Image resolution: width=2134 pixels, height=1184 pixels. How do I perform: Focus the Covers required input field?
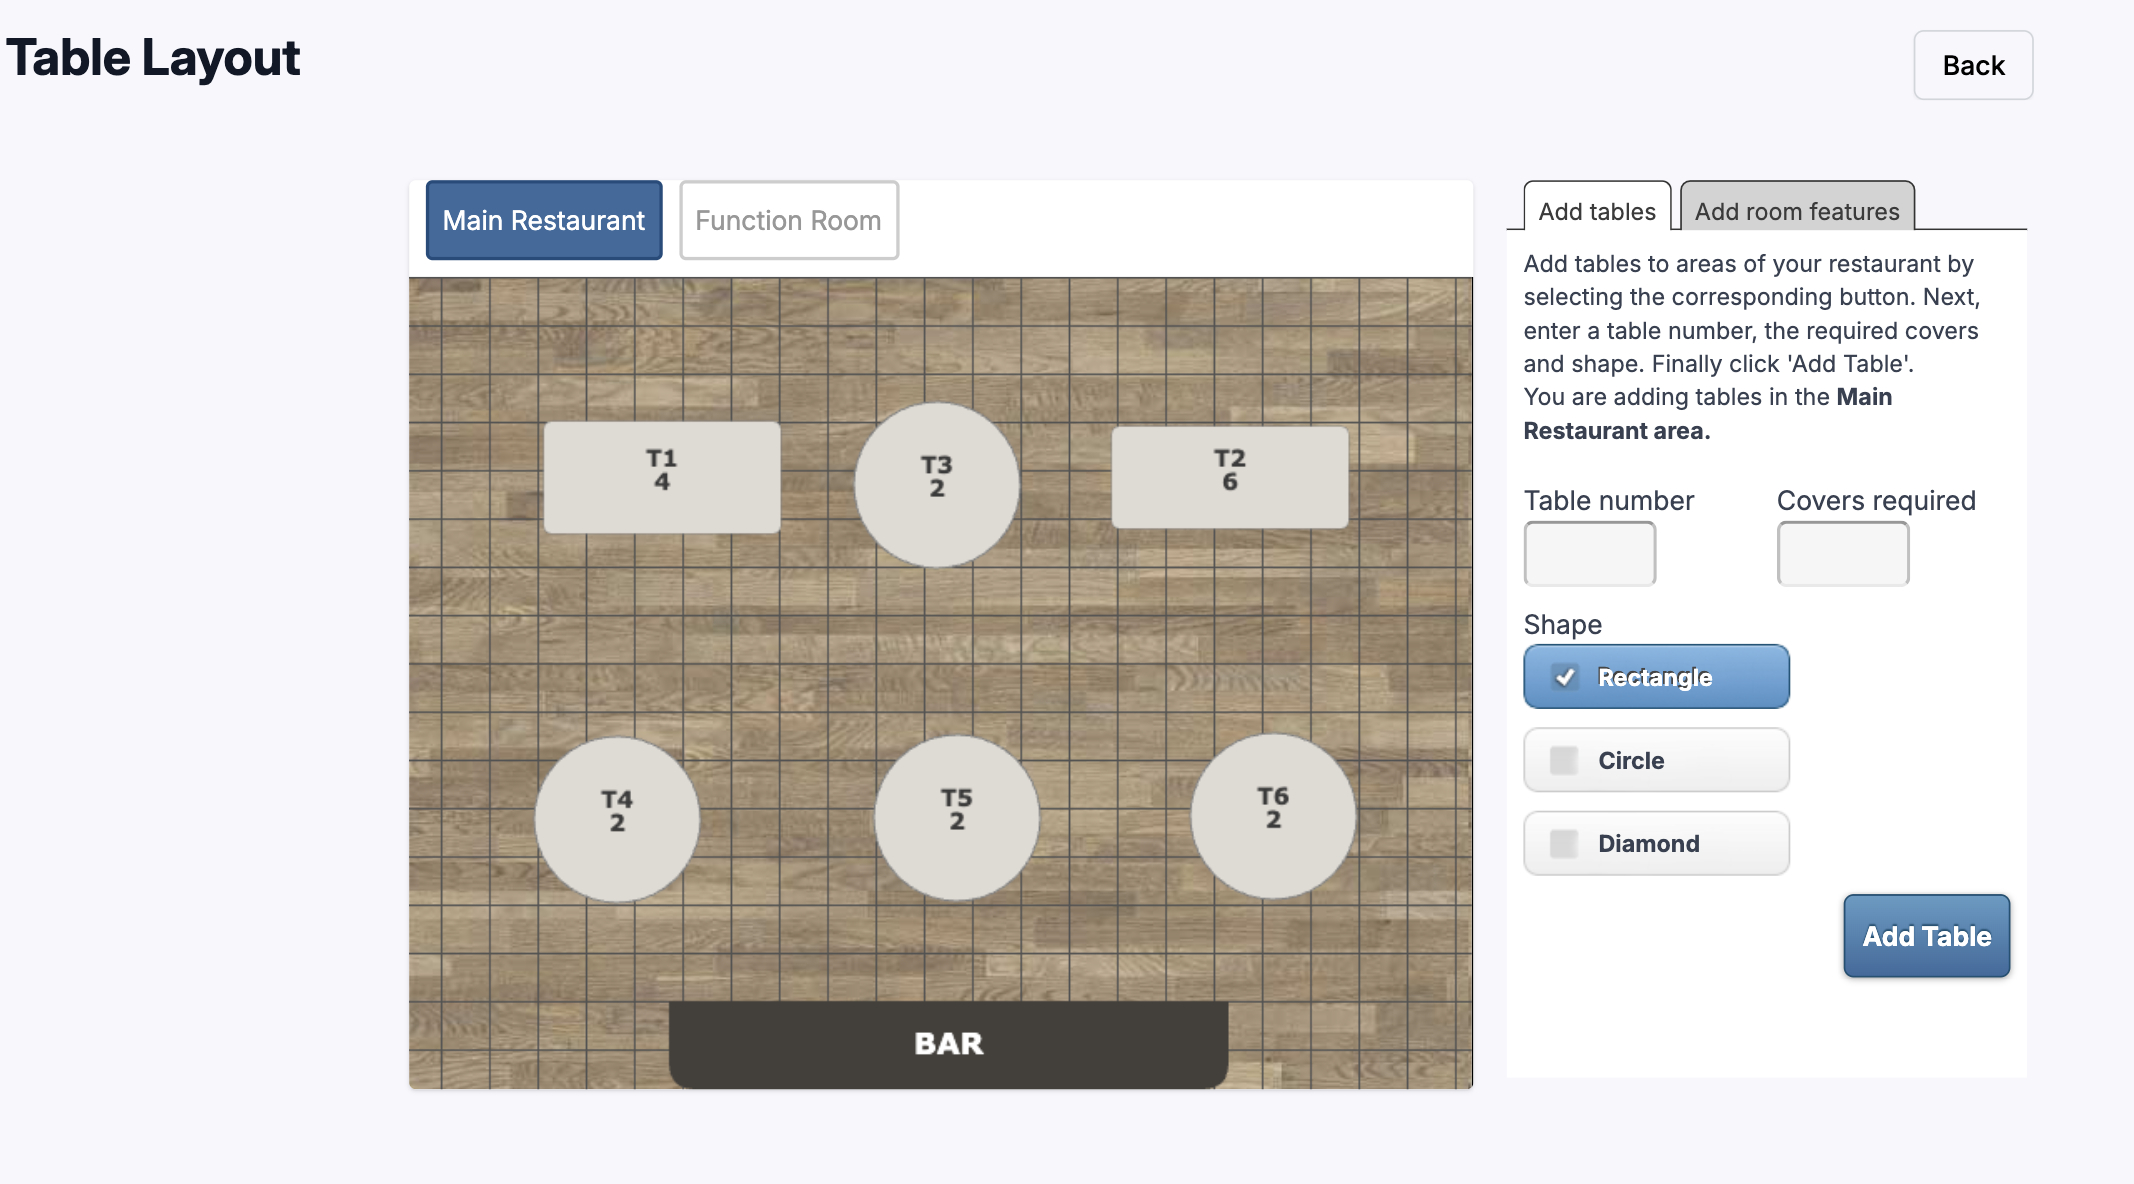tap(1843, 553)
